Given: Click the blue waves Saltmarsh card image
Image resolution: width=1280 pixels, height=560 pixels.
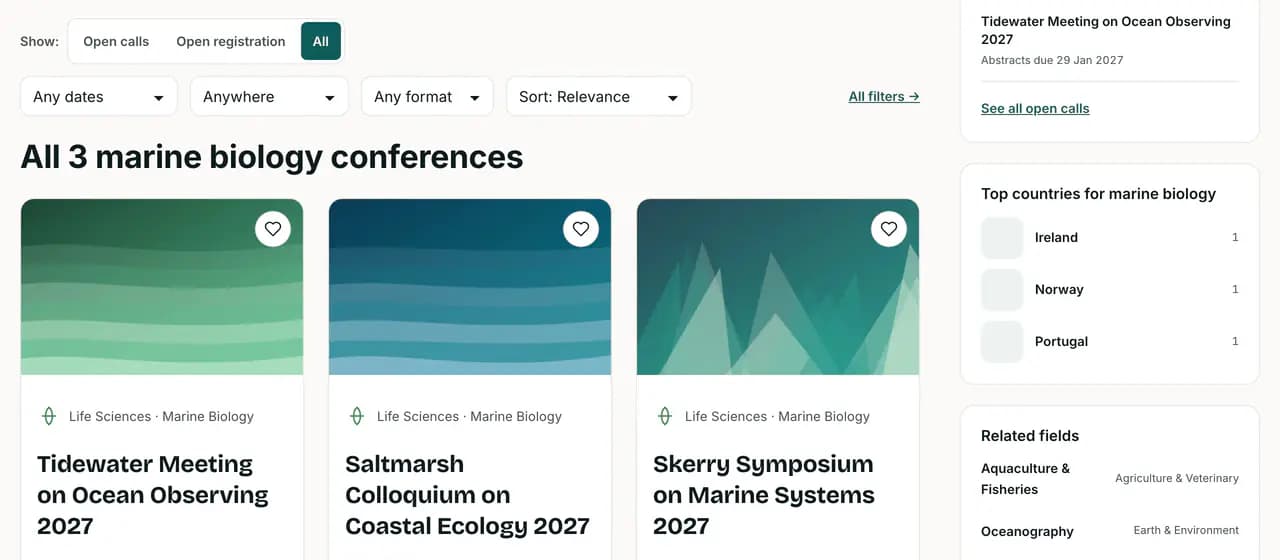Looking at the screenshot, I should [470, 287].
